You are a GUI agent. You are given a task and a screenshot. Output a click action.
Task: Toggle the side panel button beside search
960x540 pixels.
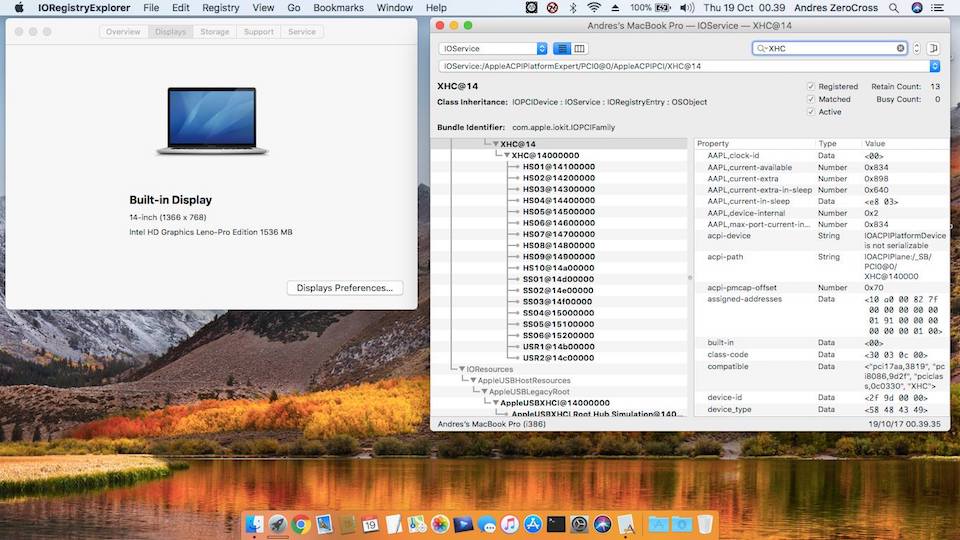click(933, 48)
